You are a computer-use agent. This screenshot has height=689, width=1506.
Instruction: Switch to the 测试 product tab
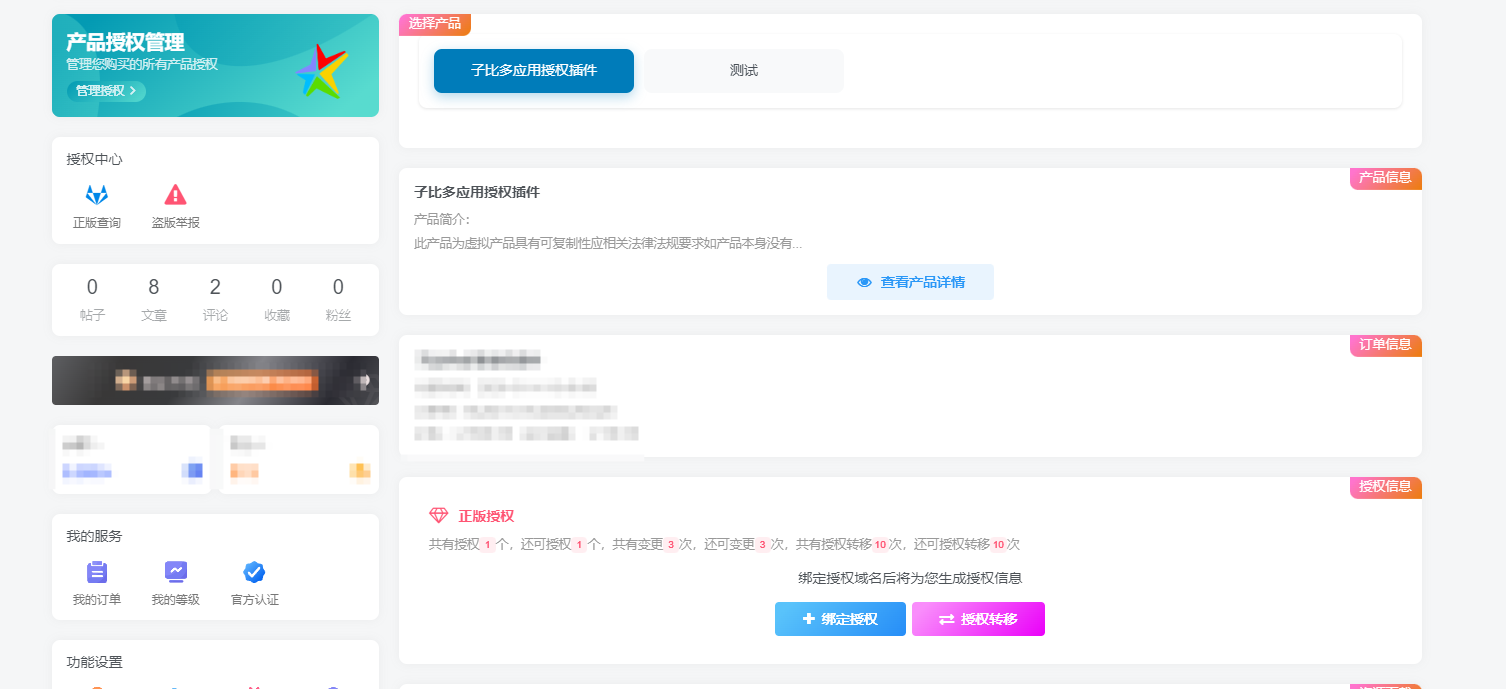(742, 71)
